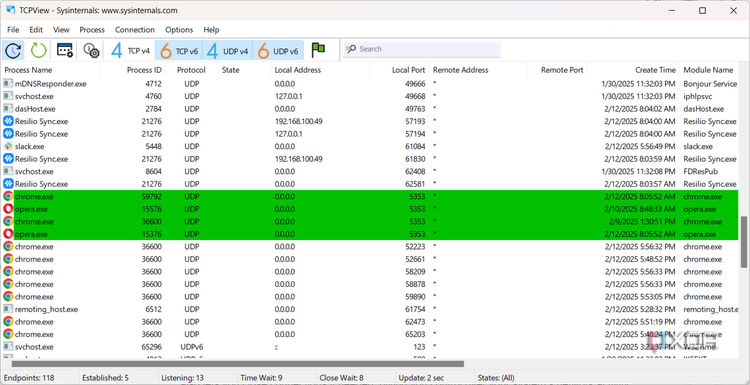Open the Options menu
This screenshot has width=750, height=385.
179,30
